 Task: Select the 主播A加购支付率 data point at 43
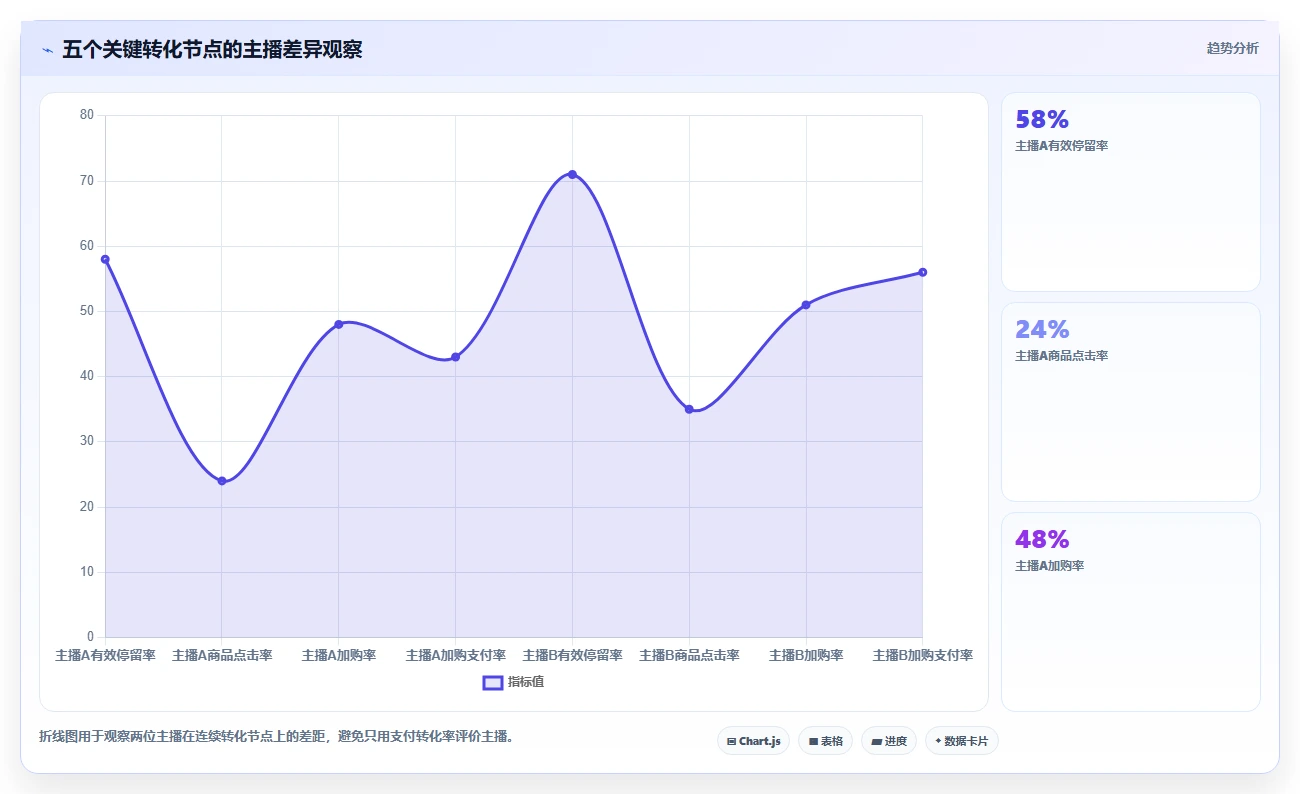click(455, 357)
